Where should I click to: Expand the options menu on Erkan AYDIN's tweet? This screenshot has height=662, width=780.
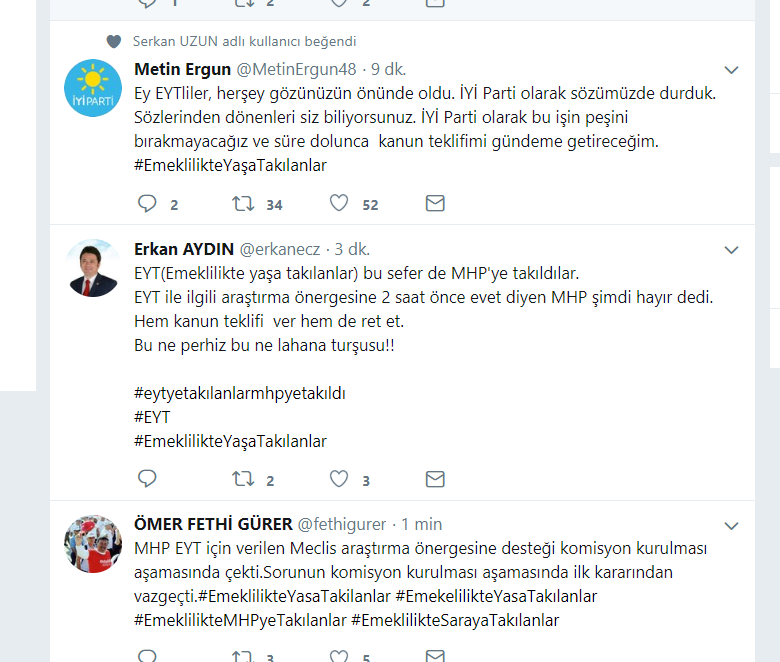pyautogui.click(x=731, y=249)
